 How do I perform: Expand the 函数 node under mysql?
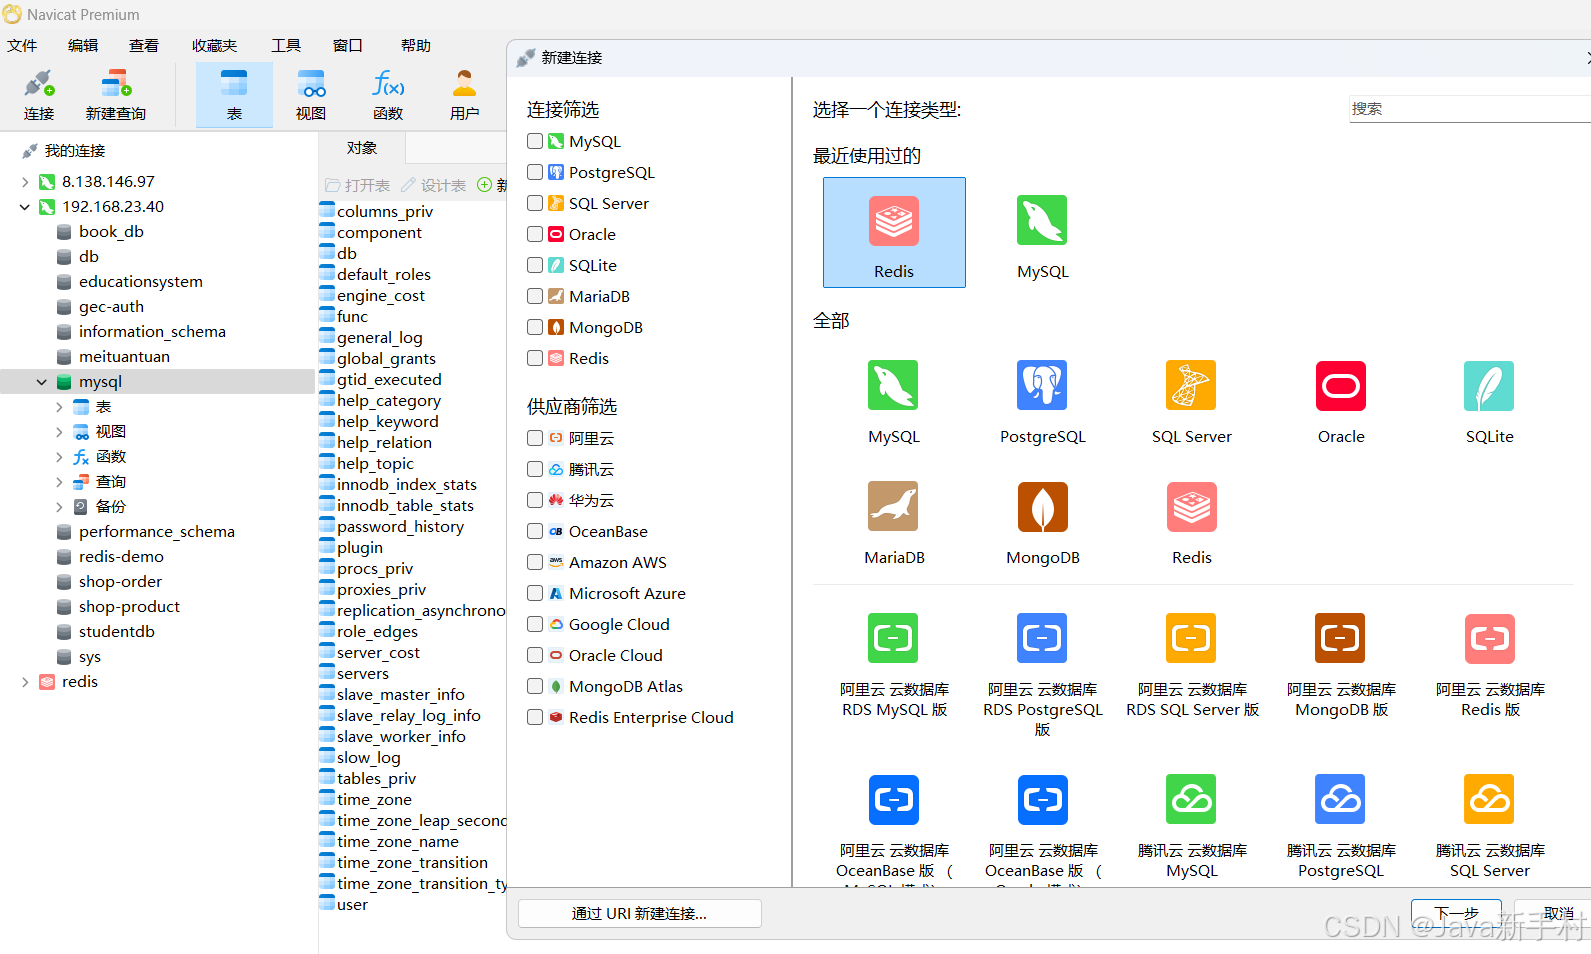(x=59, y=457)
